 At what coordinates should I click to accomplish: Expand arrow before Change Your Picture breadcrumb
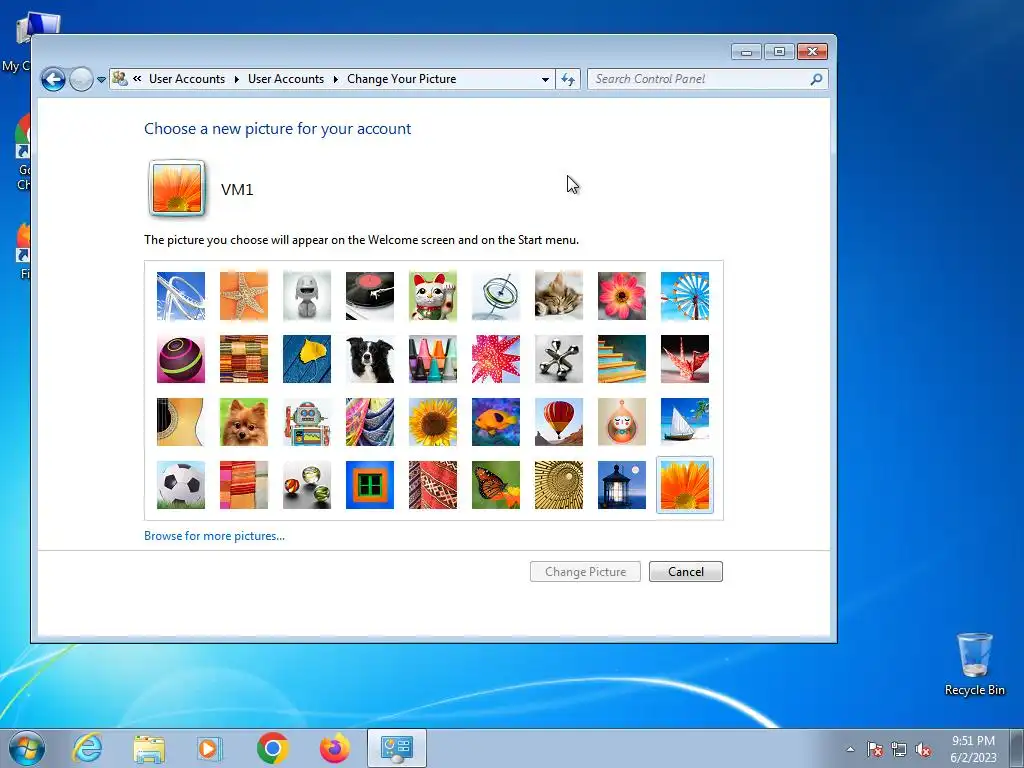coord(336,79)
